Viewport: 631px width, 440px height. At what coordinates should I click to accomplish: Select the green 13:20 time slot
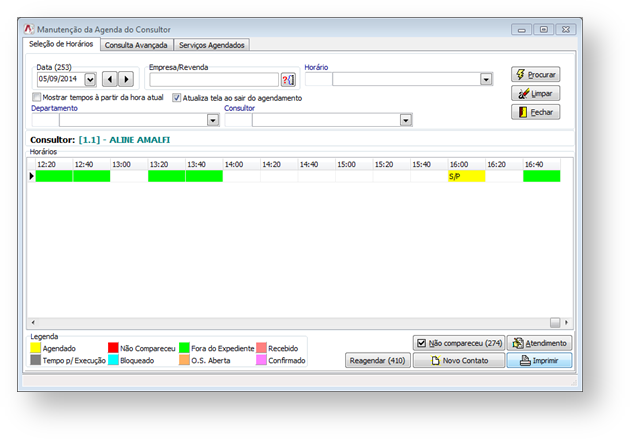pyautogui.click(x=167, y=176)
